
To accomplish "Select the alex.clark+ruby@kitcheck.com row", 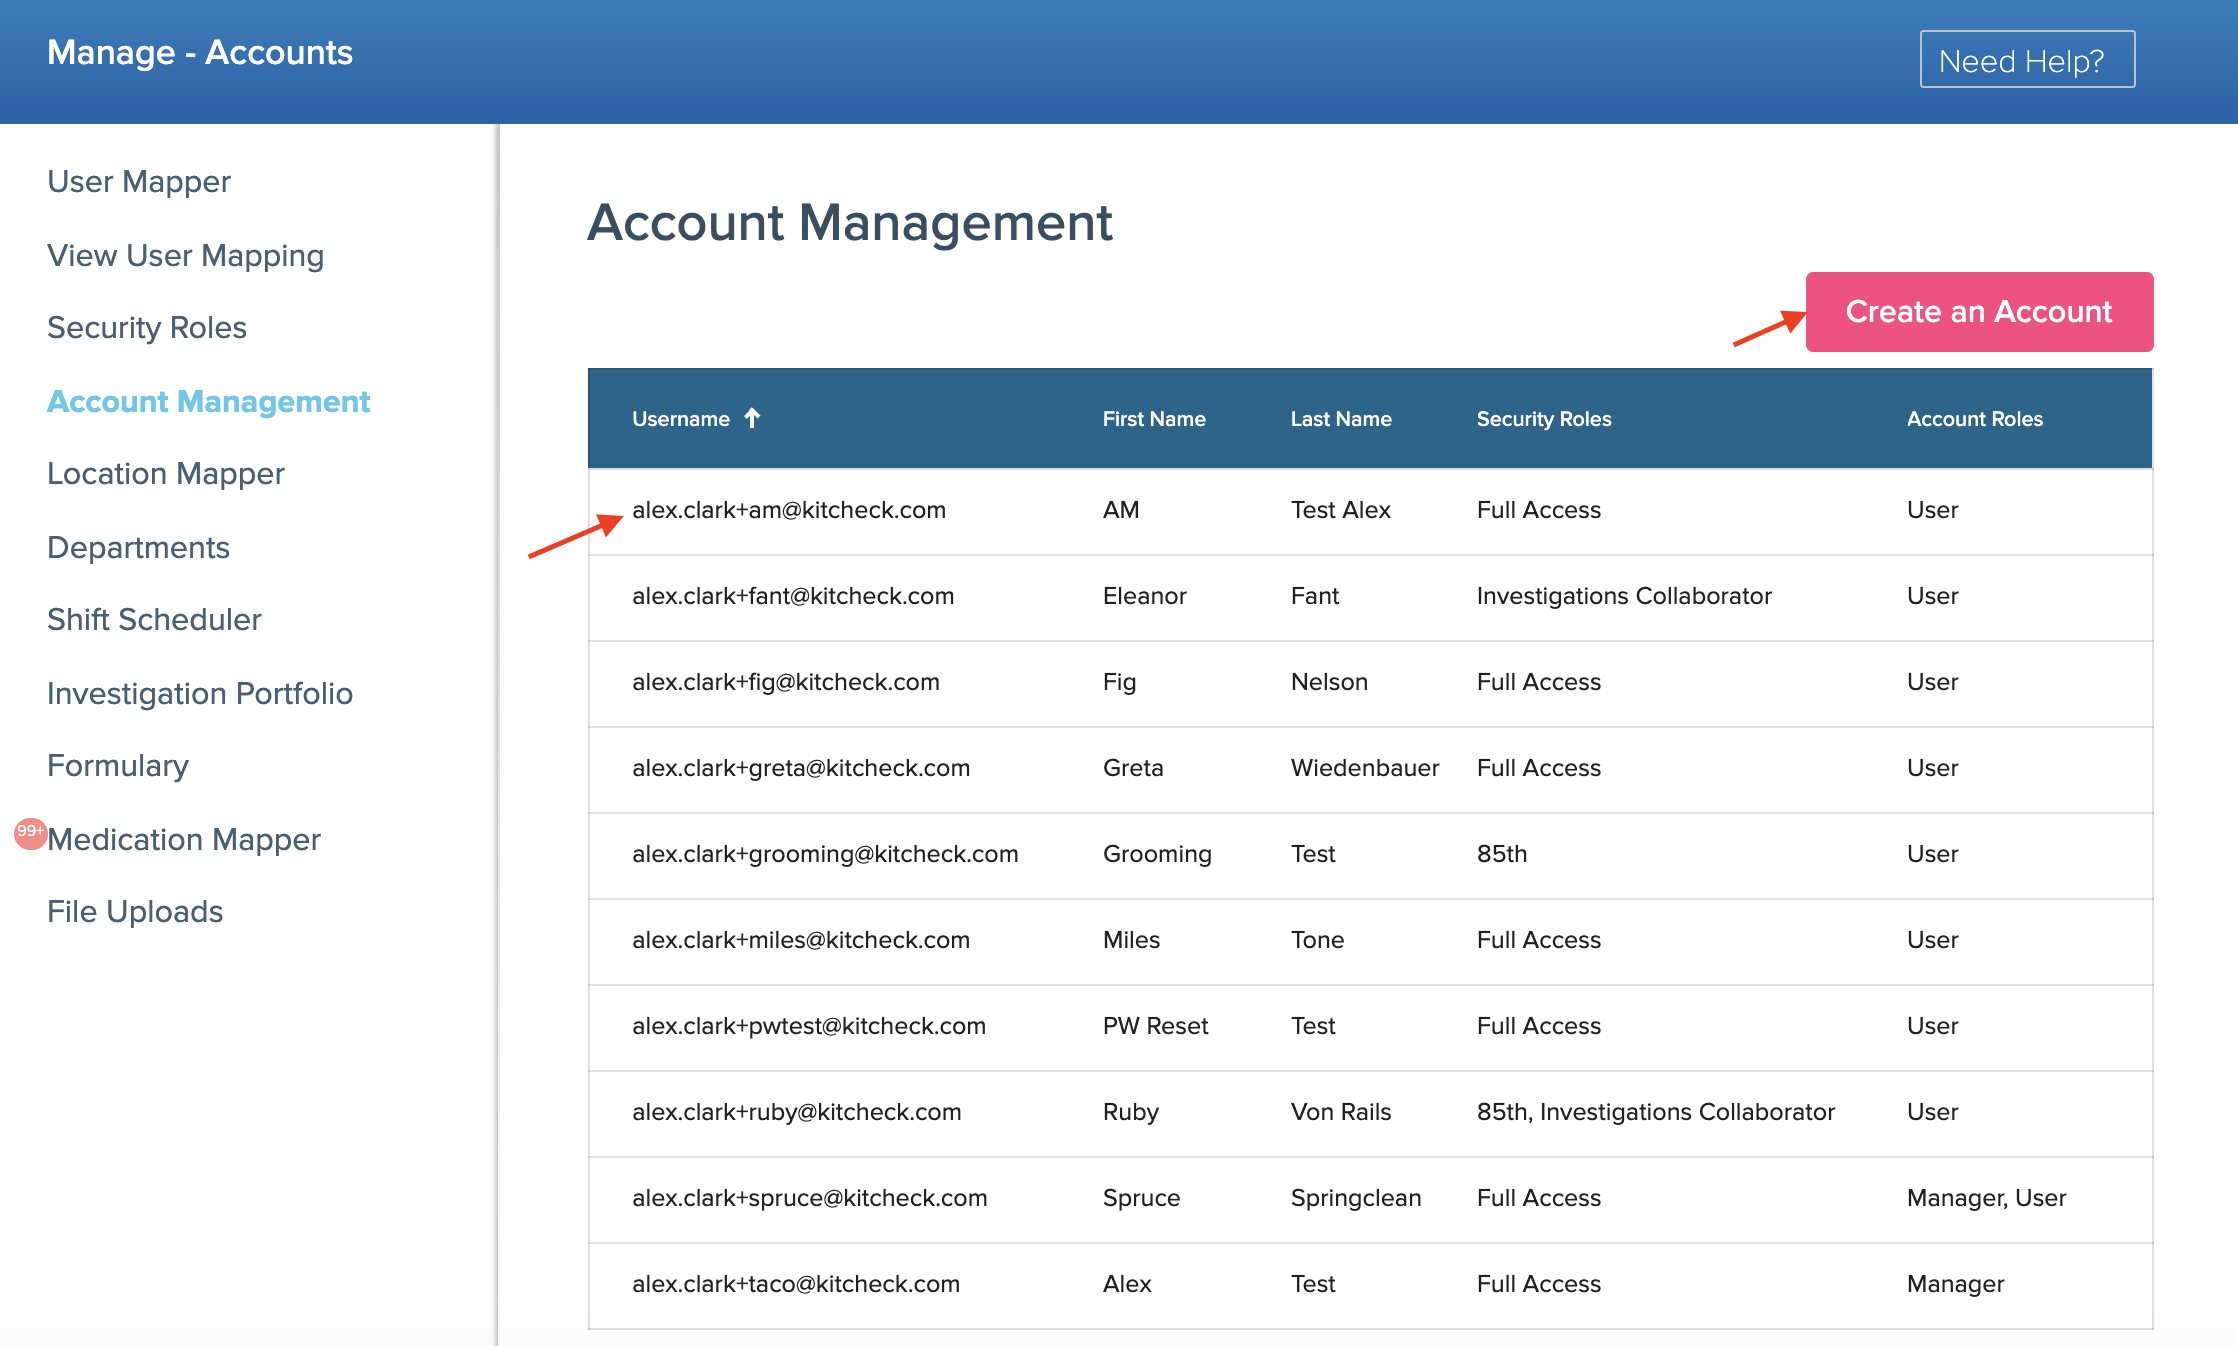I will pos(796,1112).
